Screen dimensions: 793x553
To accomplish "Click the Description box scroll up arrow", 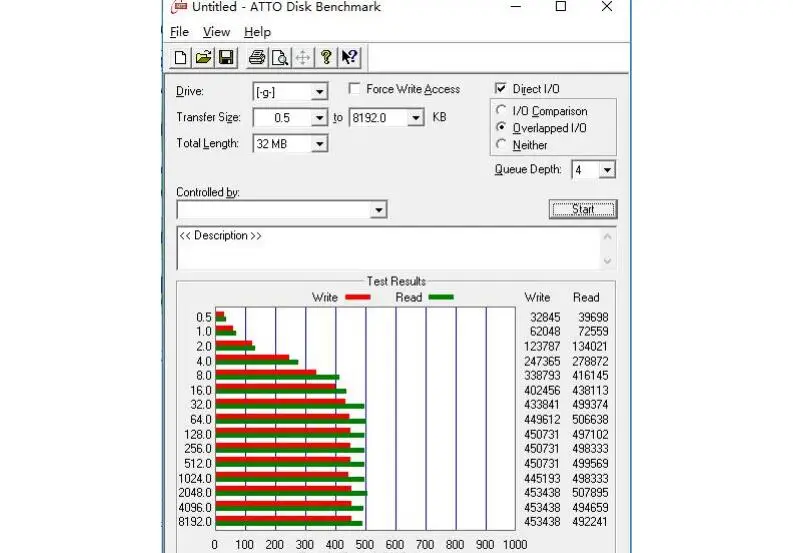I will pos(607,236).
